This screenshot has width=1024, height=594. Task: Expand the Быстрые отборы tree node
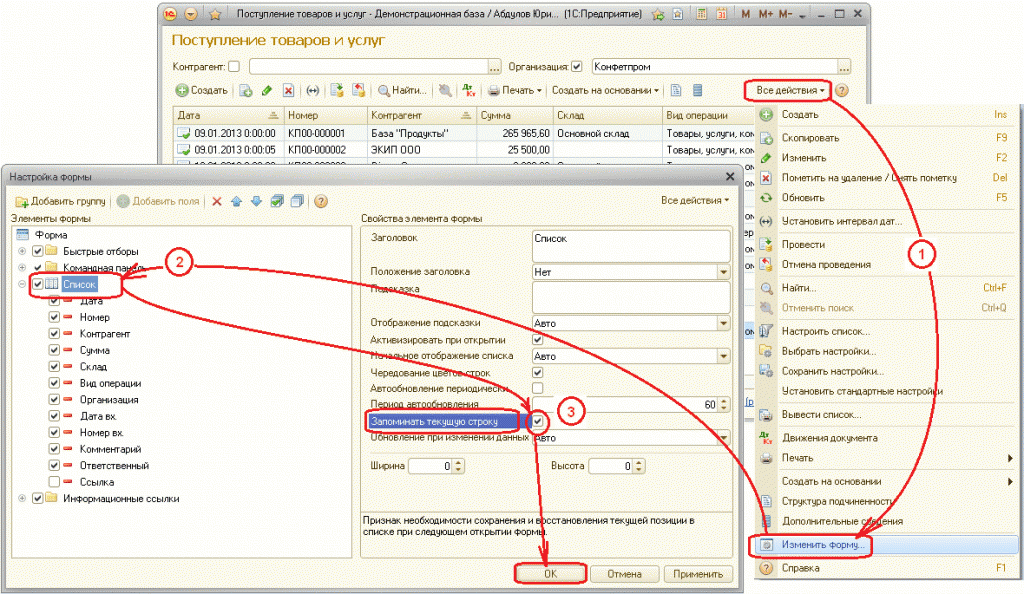(22, 251)
